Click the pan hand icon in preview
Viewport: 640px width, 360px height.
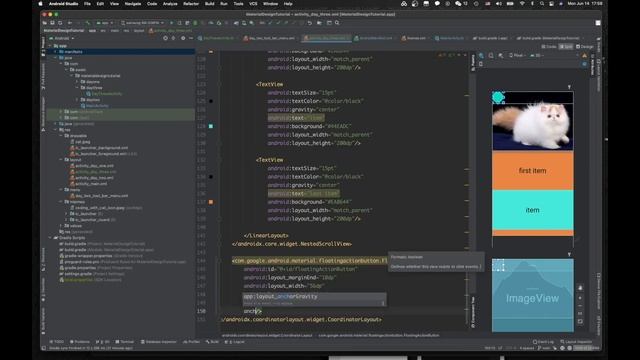[x=580, y=288]
